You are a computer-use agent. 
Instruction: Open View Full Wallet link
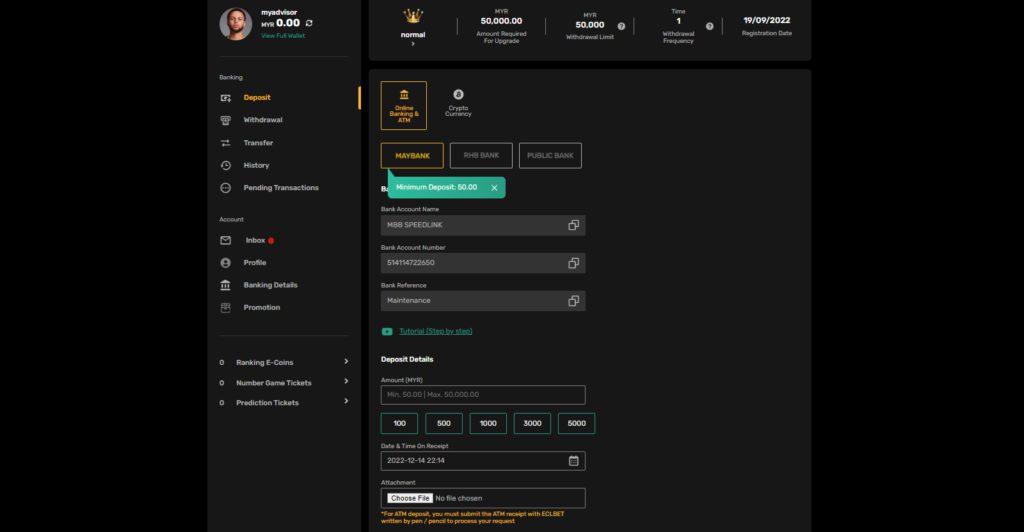283,36
